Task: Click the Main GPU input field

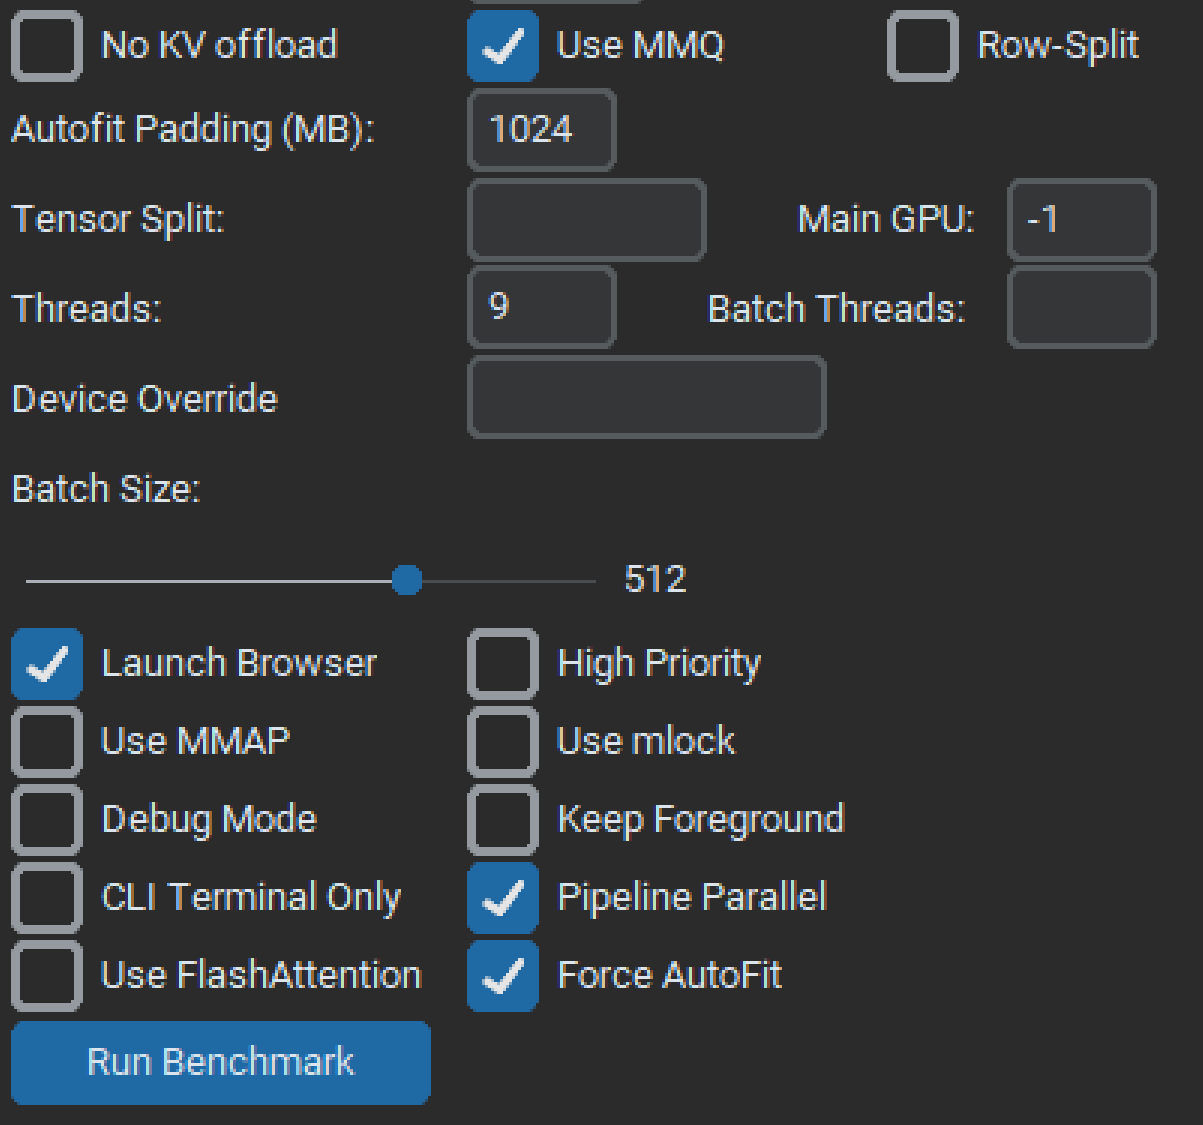Action: click(1081, 220)
